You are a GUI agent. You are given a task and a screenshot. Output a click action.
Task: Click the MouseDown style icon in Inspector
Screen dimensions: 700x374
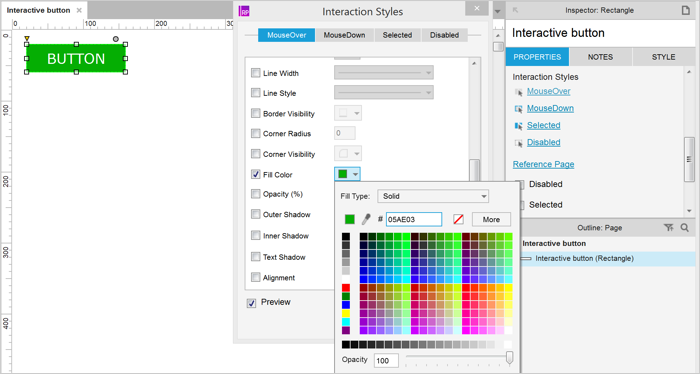[x=518, y=109]
